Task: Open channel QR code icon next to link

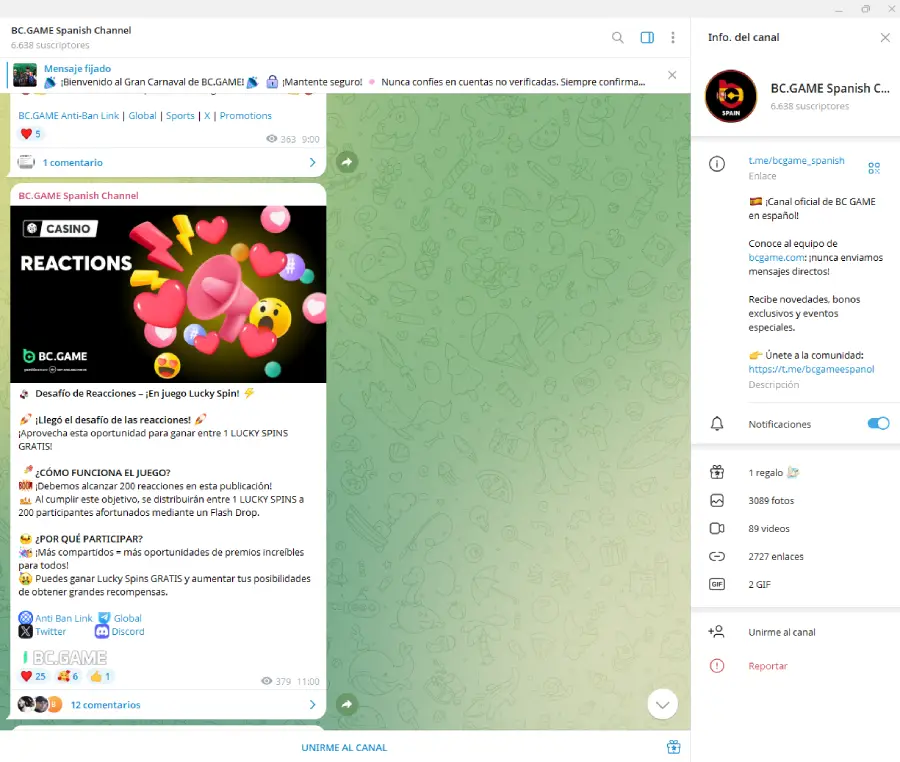Action: [876, 165]
